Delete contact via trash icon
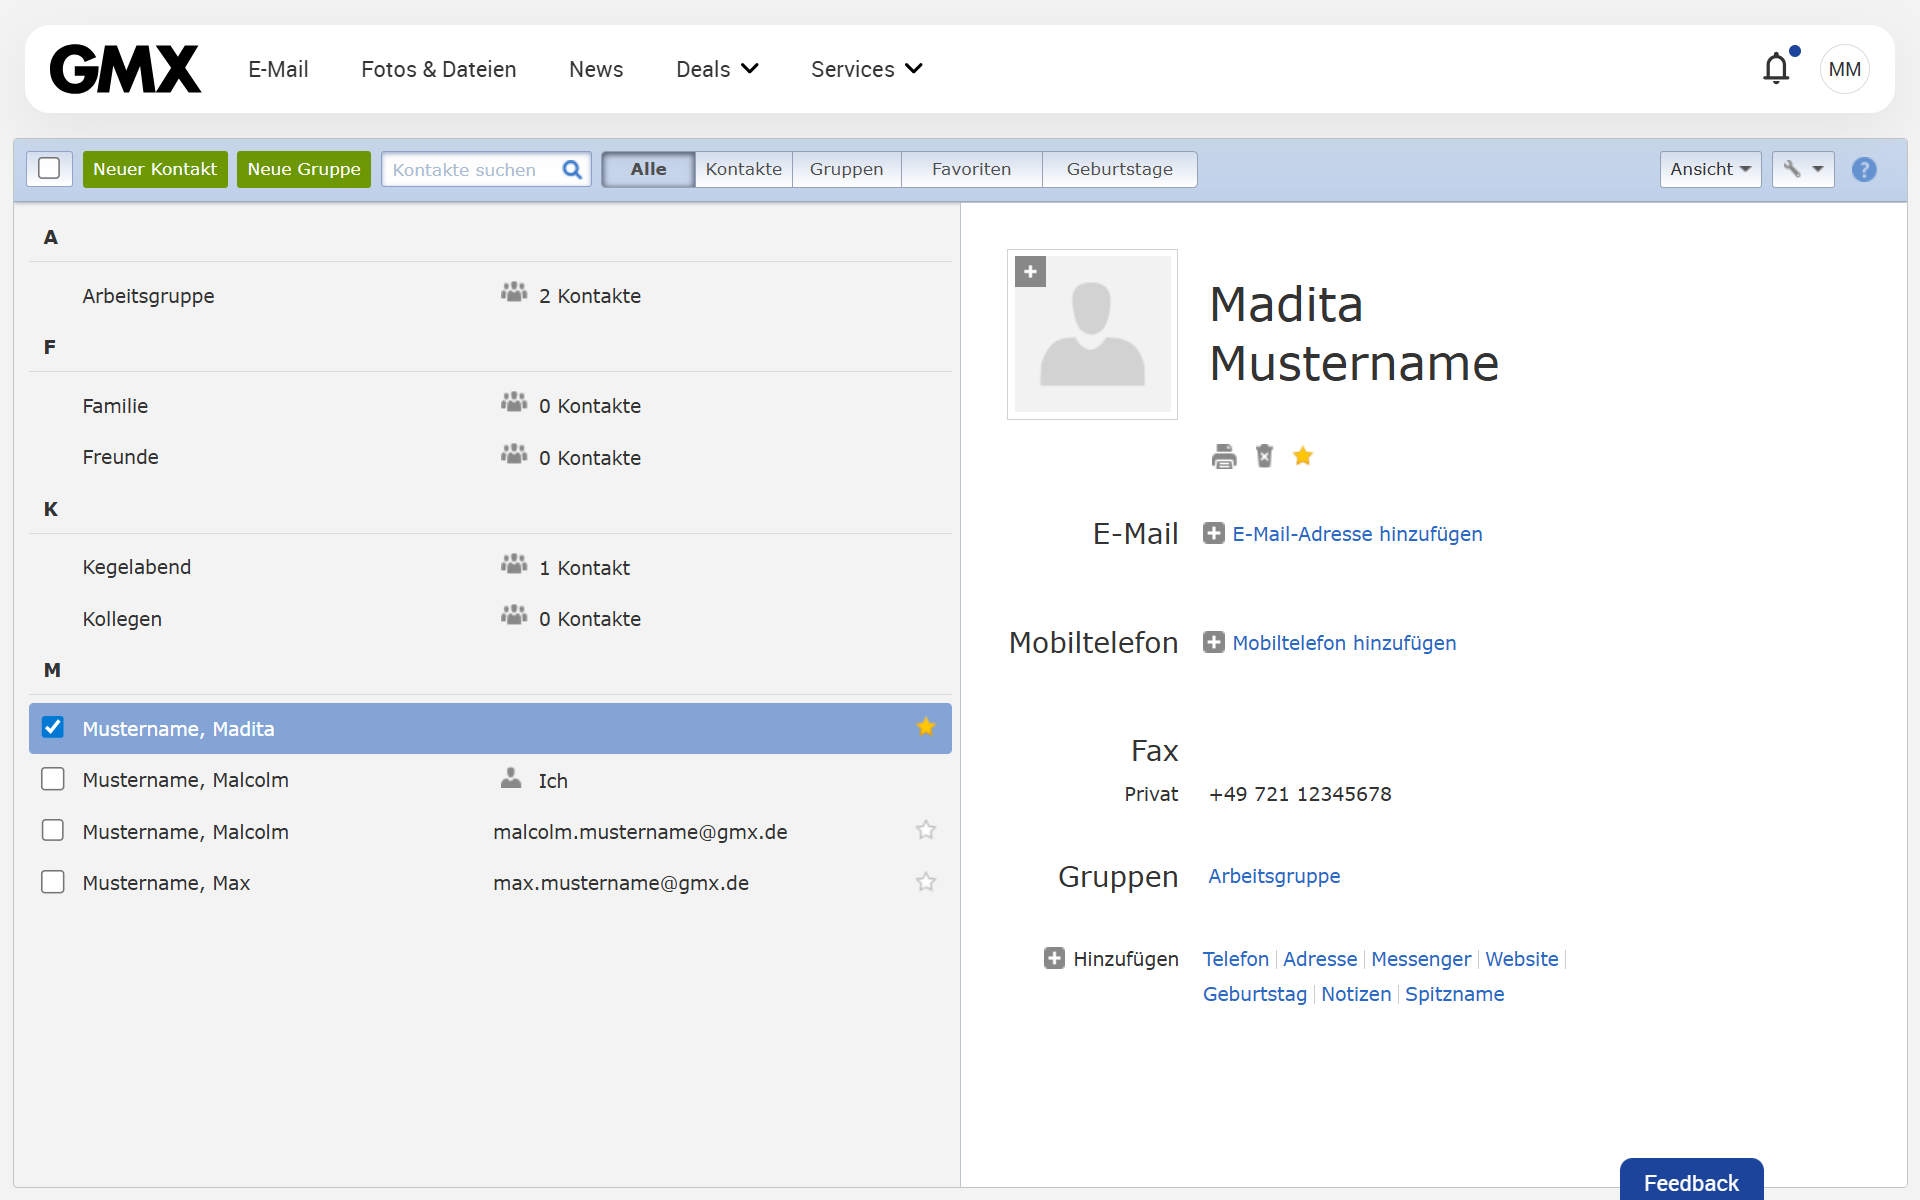The image size is (1920, 1200). [x=1264, y=456]
